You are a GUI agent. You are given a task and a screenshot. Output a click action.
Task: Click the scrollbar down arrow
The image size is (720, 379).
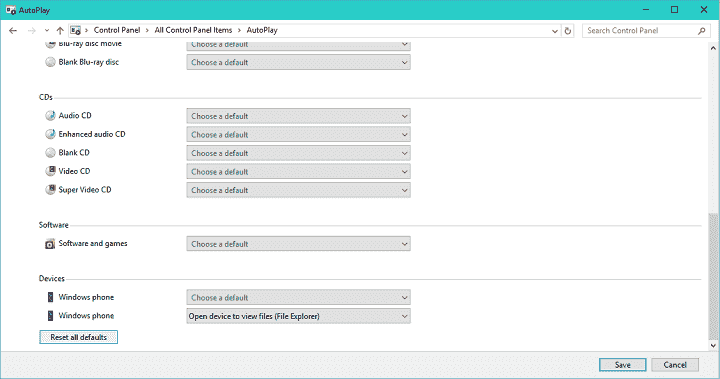point(713,345)
